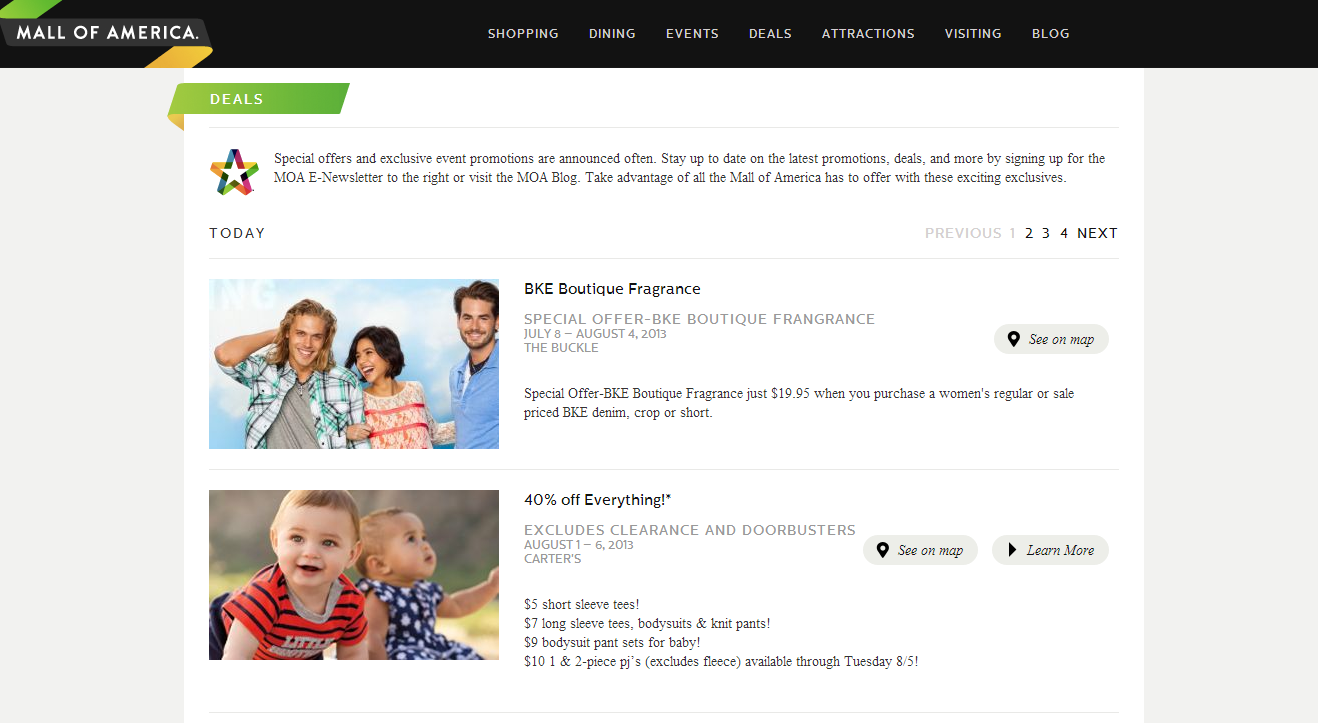Click the $5 short sleeve tees line
This screenshot has height=723, width=1318.
582,604
